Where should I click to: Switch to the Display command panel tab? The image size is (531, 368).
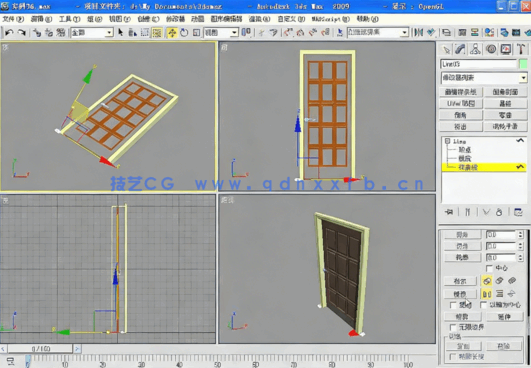pyautogui.click(x=506, y=49)
